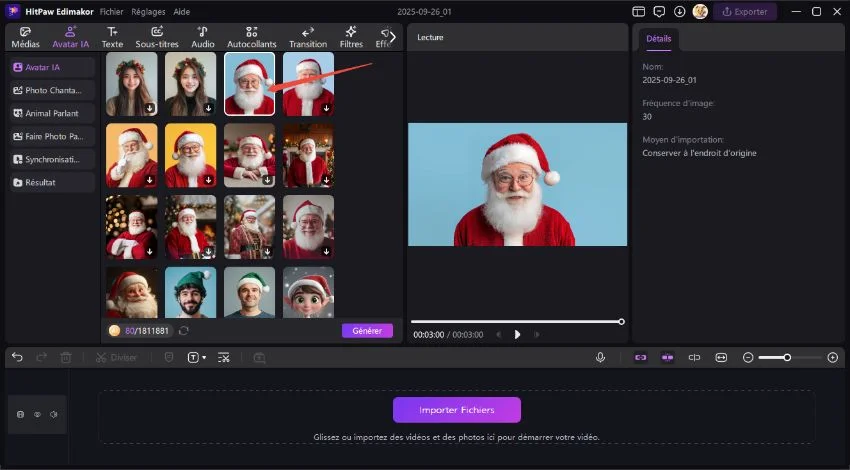Image resolution: width=850 pixels, height=470 pixels.
Task: Click Conserver à l'endroit d'origine text
Action: [699, 153]
